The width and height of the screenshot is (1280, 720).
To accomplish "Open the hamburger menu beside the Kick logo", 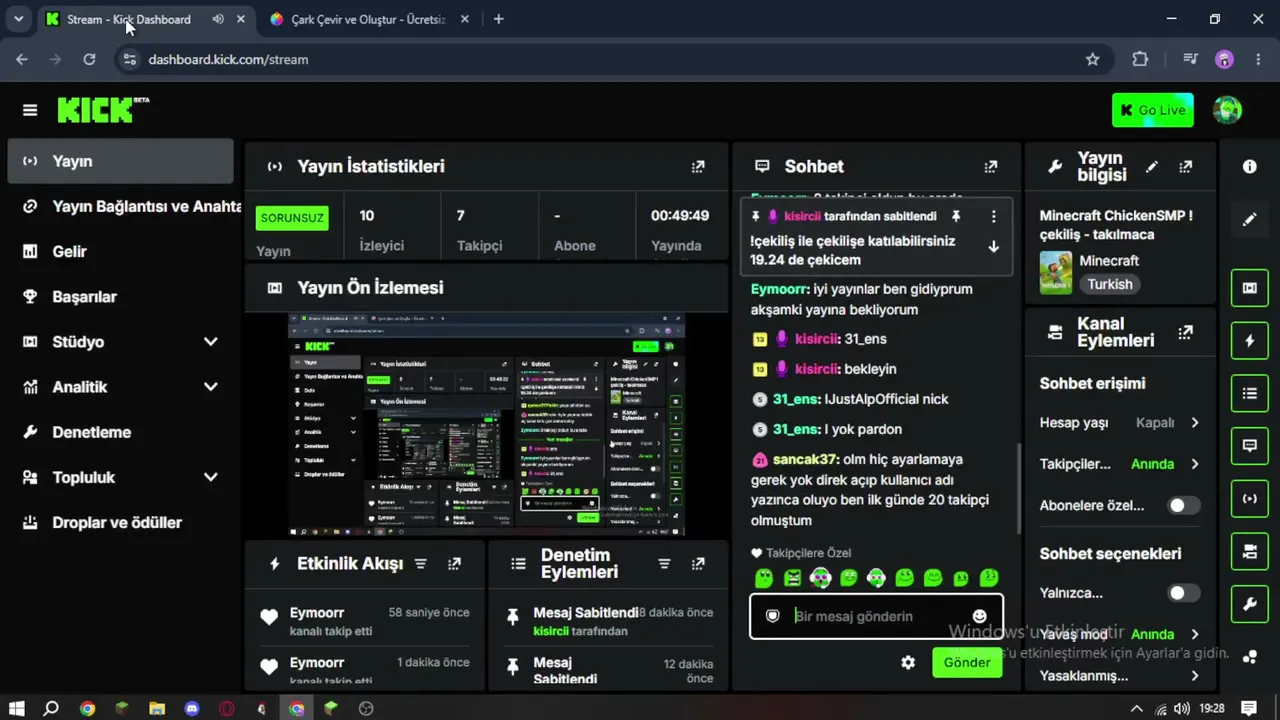I will 30,110.
